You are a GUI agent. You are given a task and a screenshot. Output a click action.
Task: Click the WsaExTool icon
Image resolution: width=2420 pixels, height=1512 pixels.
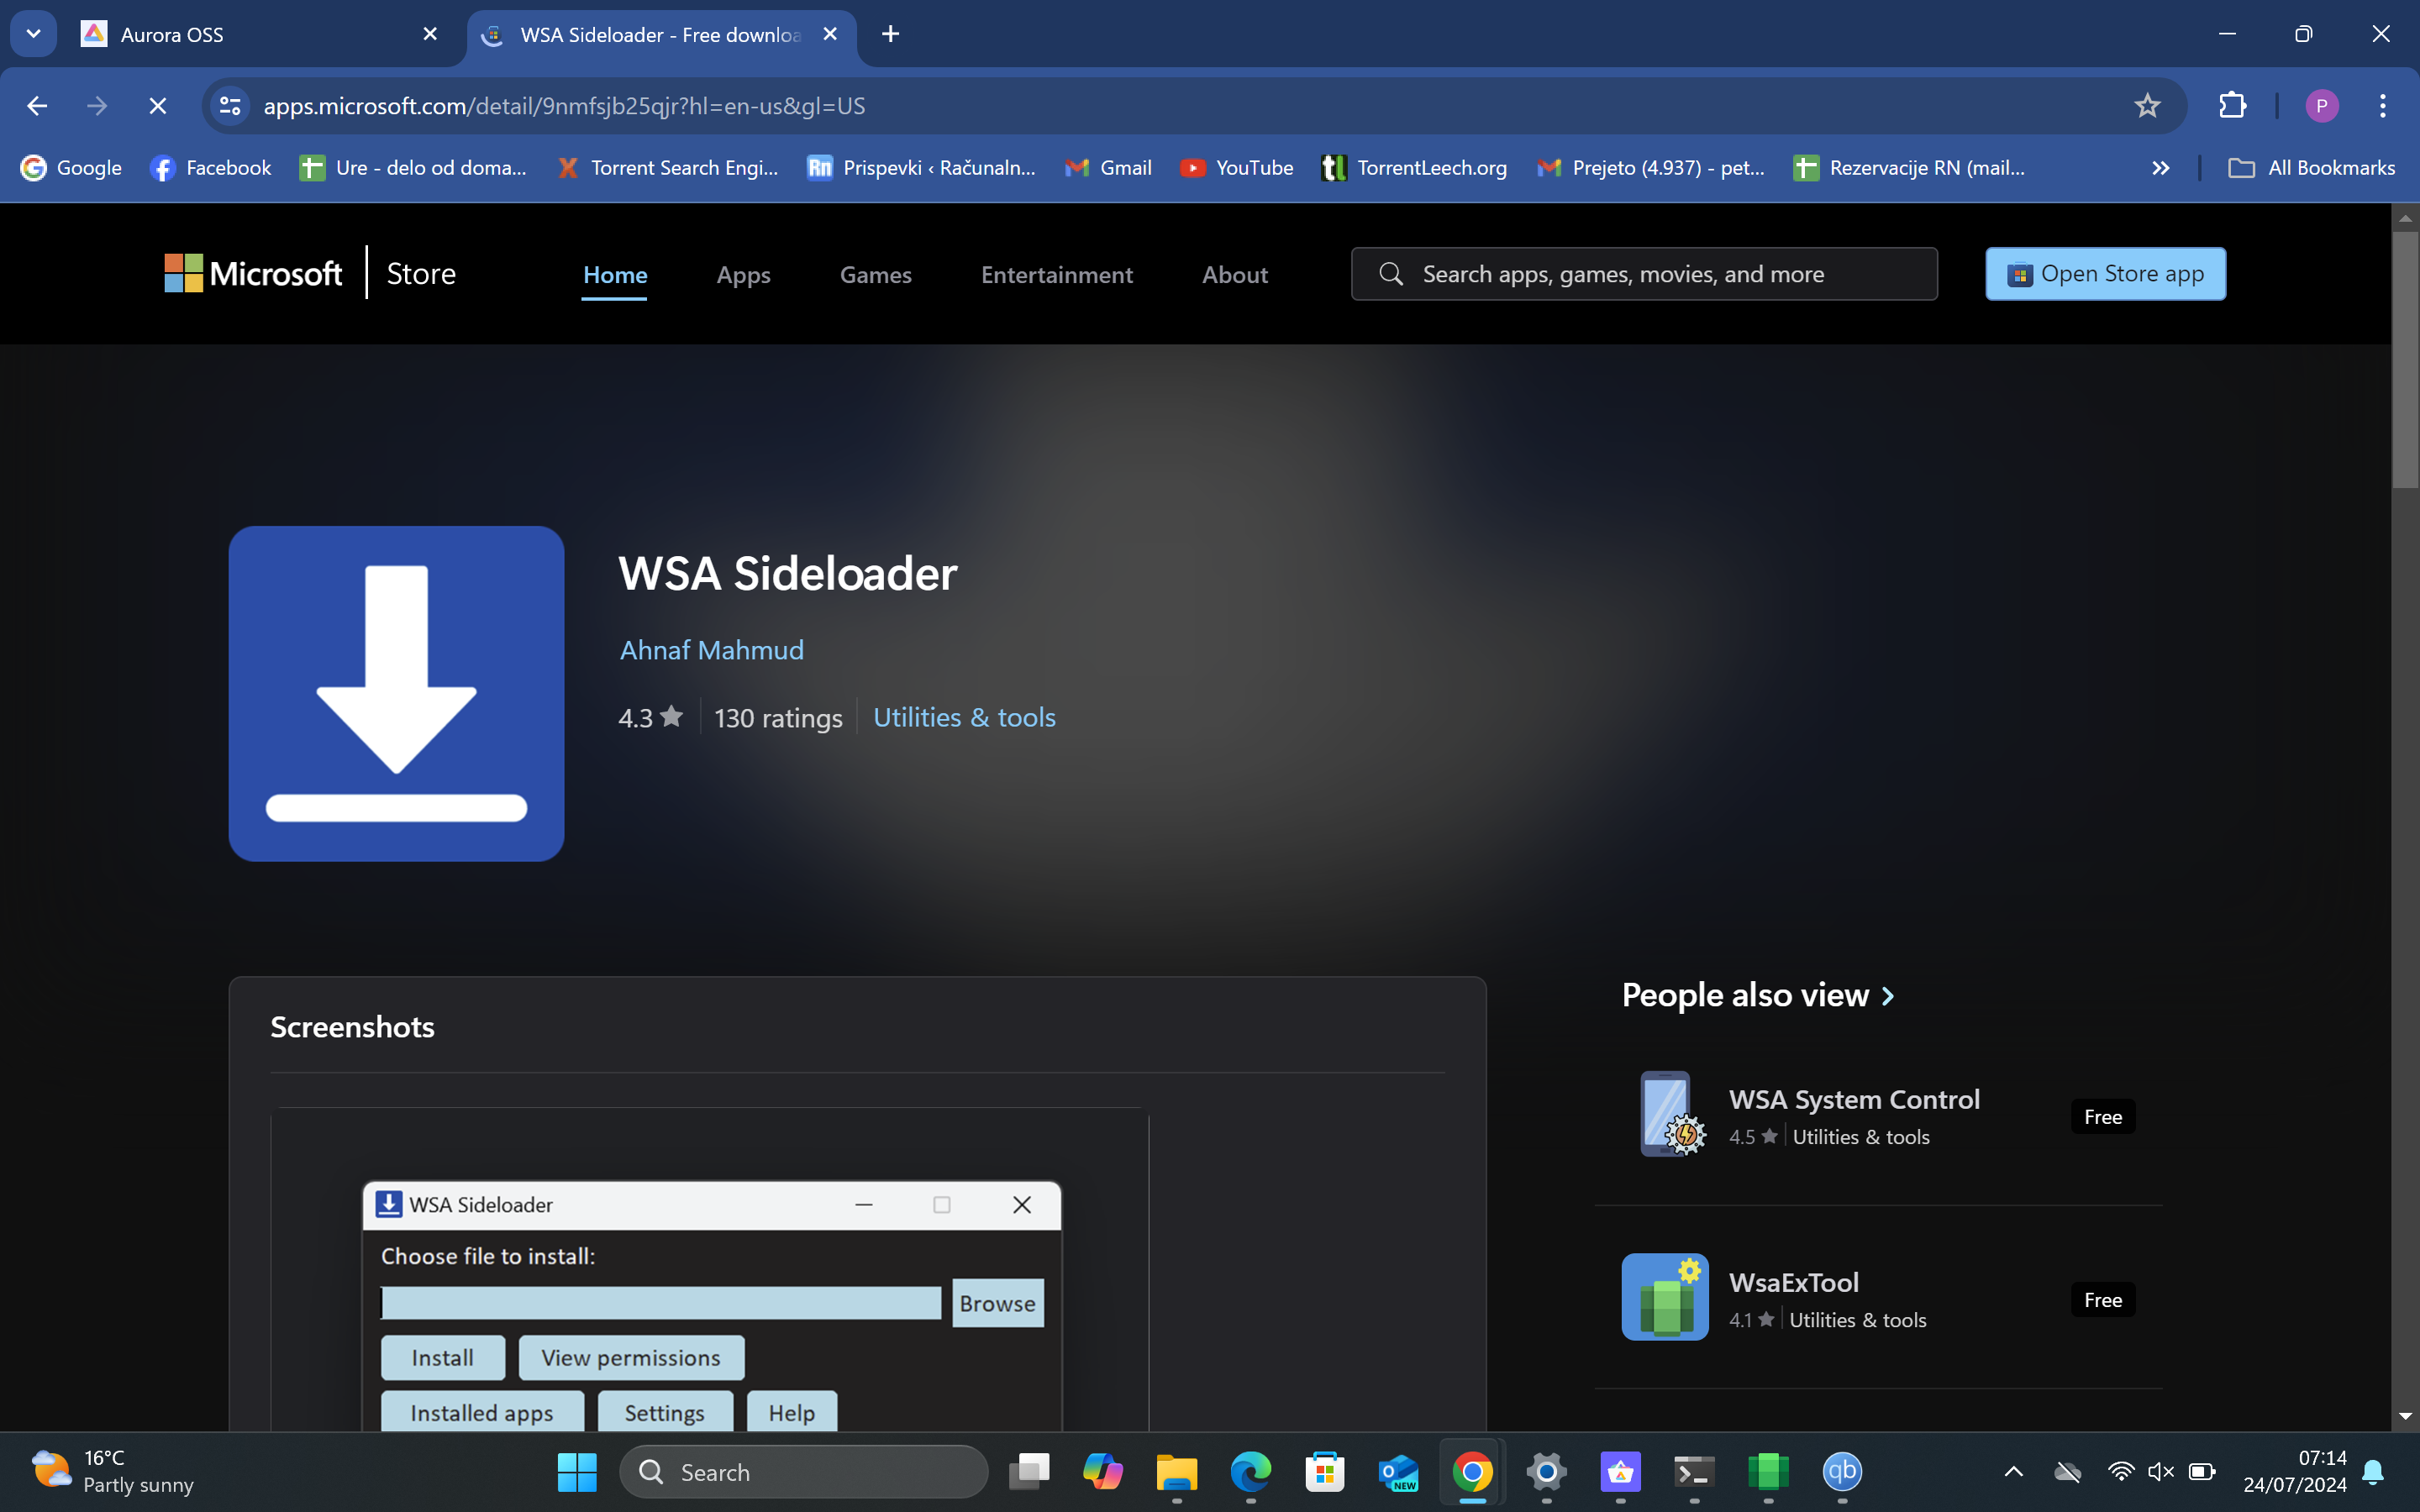tap(1666, 1297)
